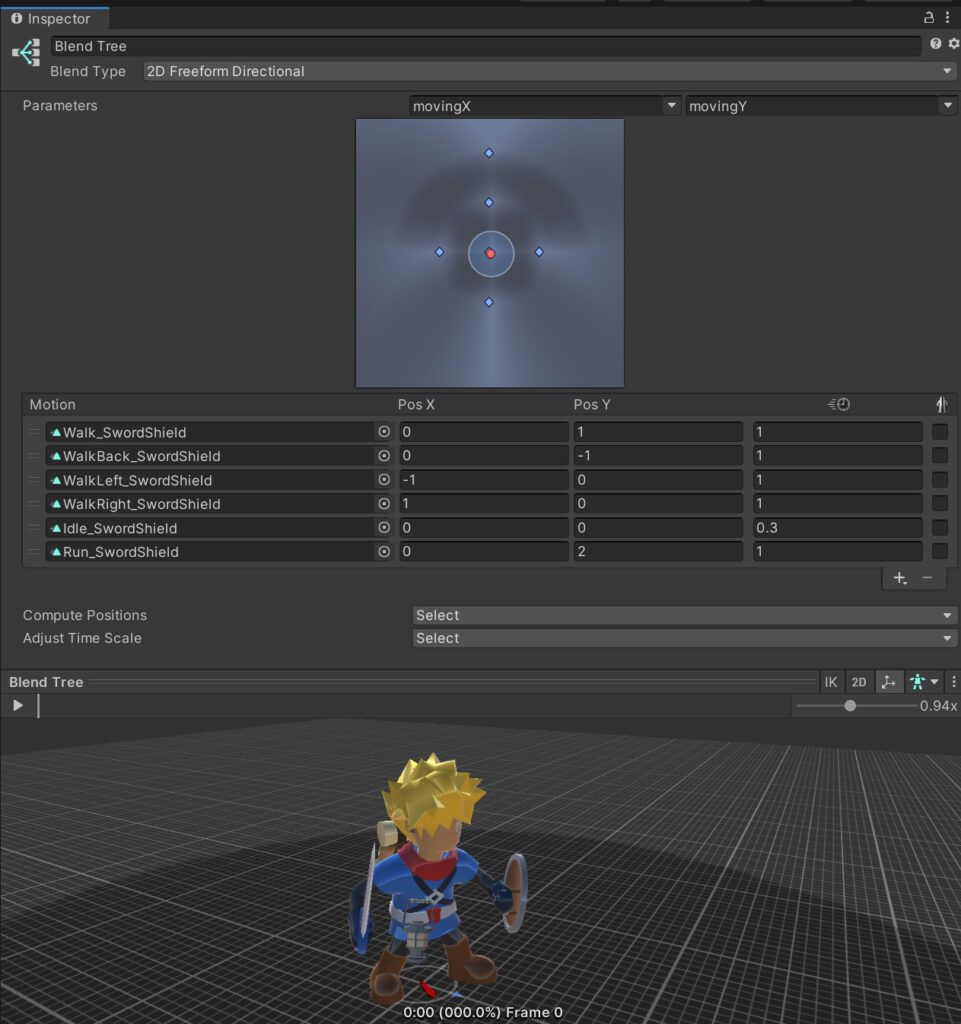The image size is (961, 1024).
Task: Open the preview panel's three-dot menu
Action: click(x=953, y=682)
